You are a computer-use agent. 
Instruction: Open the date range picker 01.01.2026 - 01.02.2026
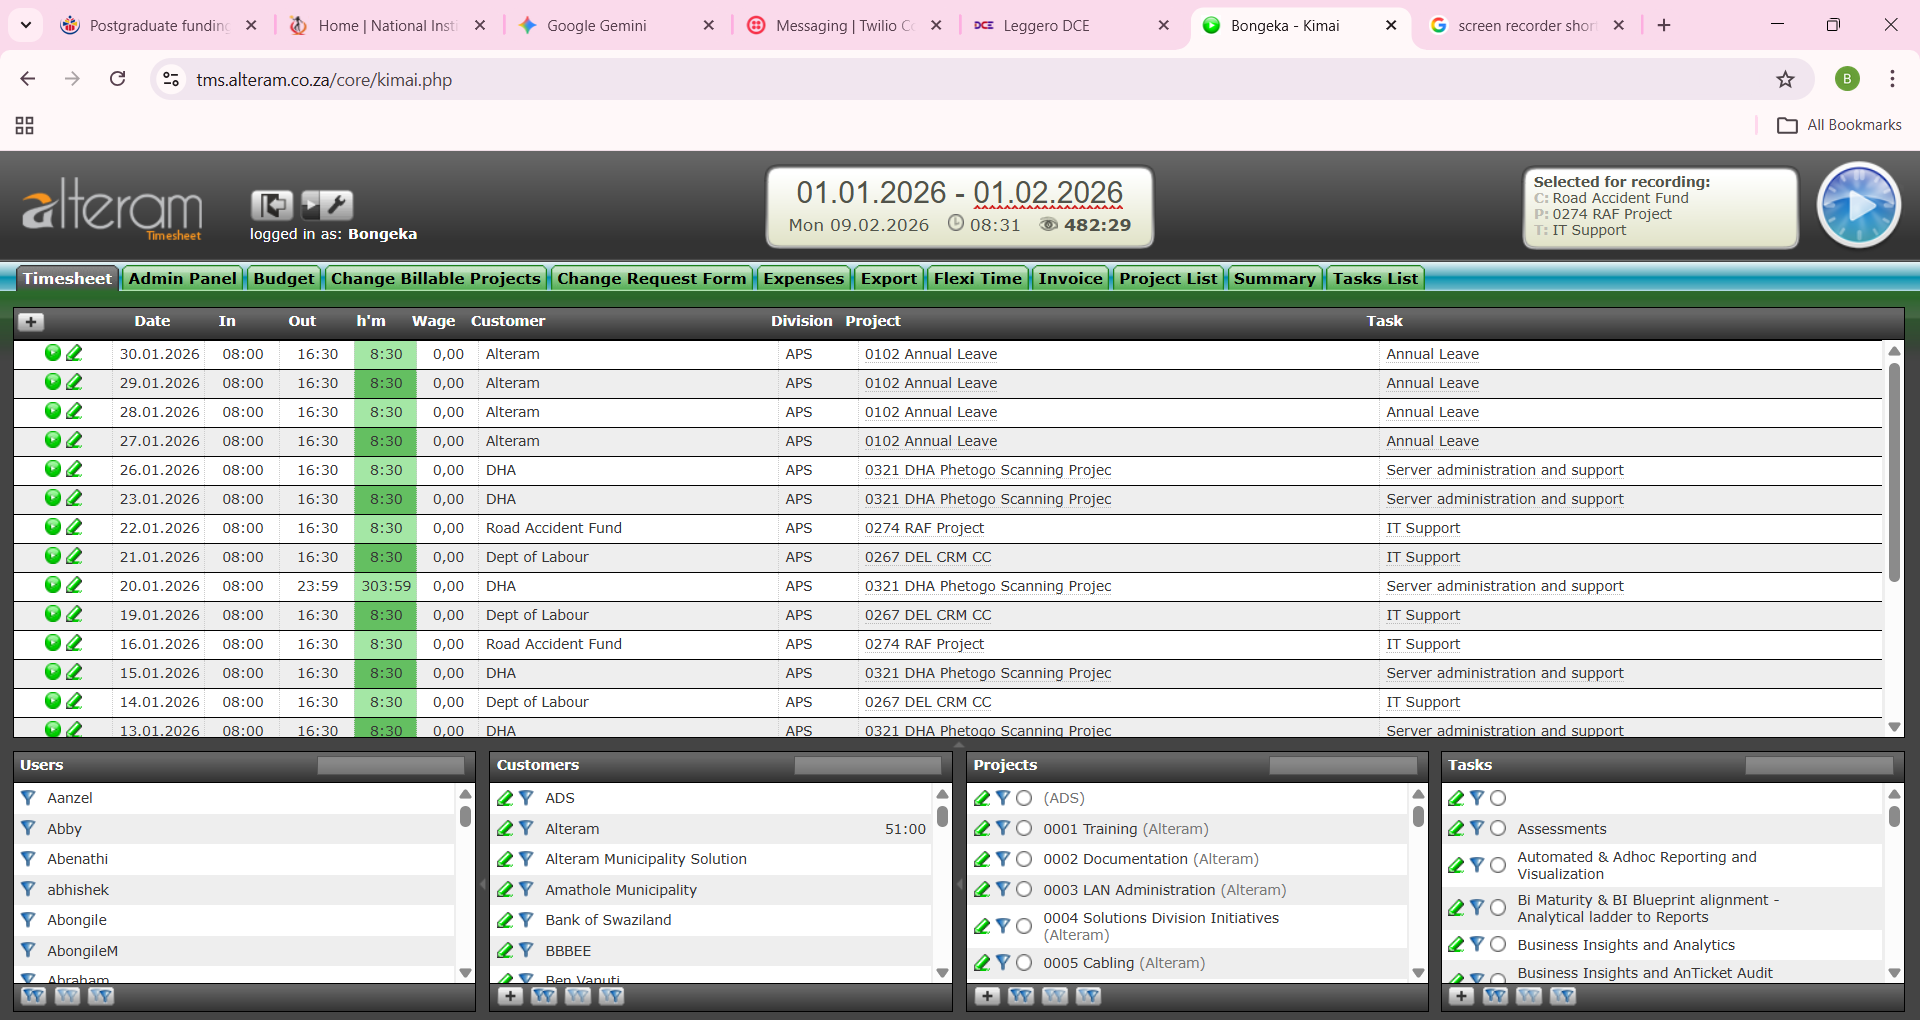pos(959,192)
